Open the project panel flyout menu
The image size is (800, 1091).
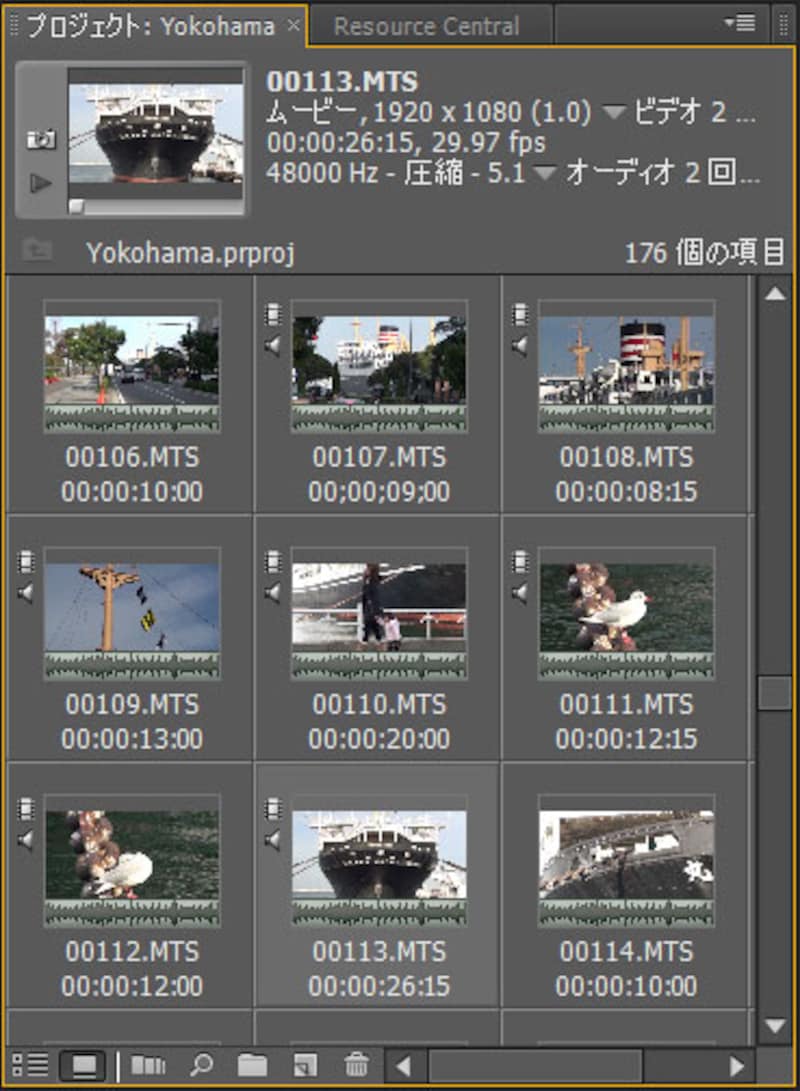(741, 23)
